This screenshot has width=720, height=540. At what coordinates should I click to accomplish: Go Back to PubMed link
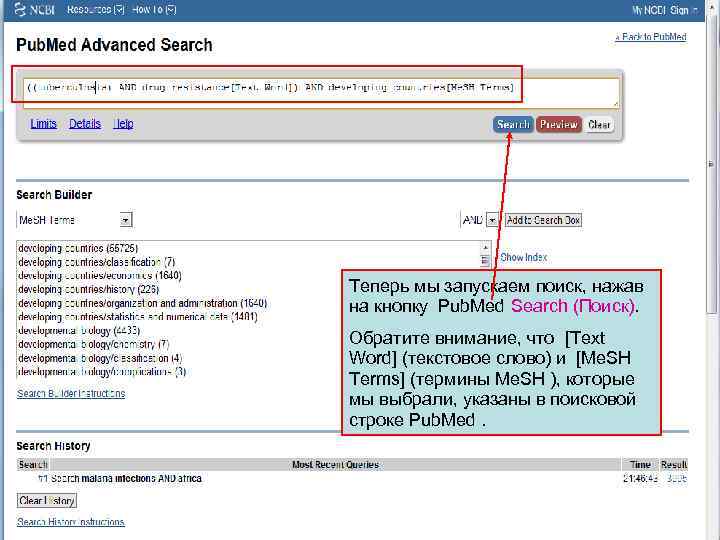click(651, 37)
